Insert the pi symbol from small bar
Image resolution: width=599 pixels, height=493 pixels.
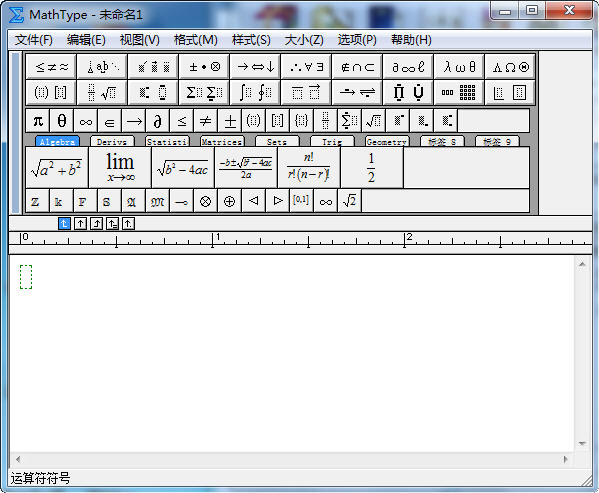pos(38,121)
